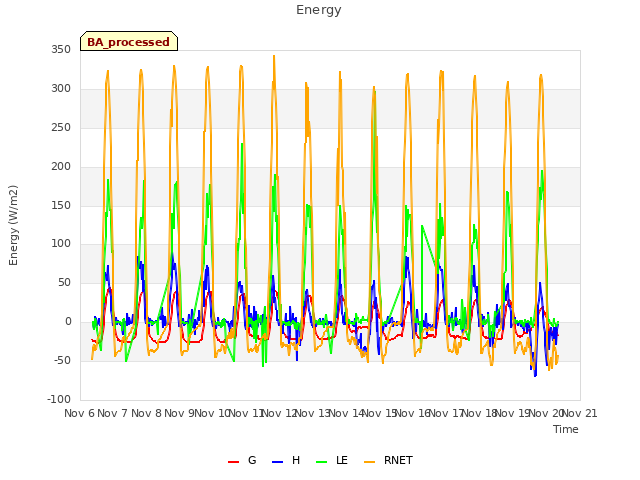This screenshot has height=480, width=640.
Task: Click the chart title Energy
Action: point(318,10)
